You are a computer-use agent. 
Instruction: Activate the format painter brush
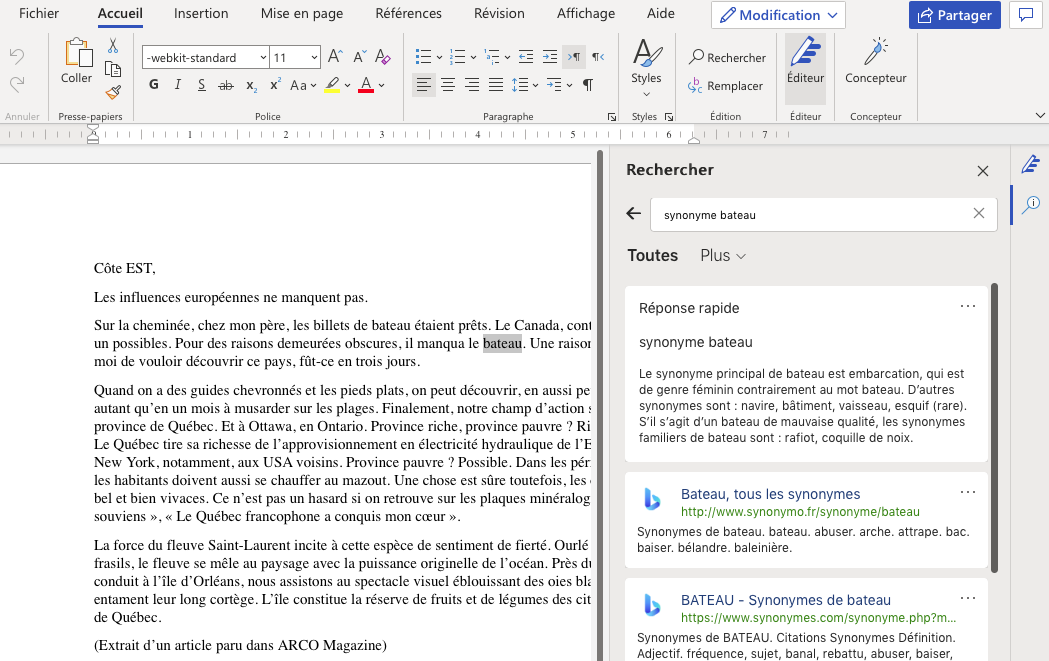tap(113, 92)
